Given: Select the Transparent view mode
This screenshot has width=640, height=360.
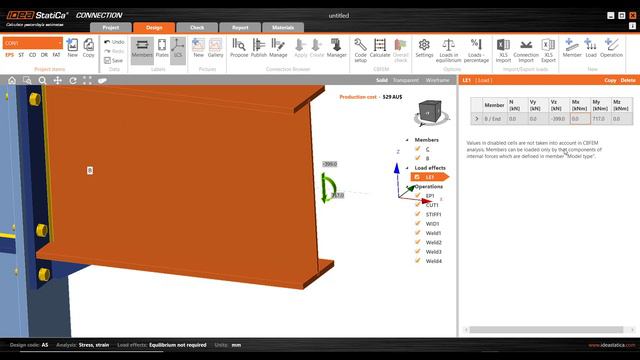Looking at the screenshot, I should point(406,80).
